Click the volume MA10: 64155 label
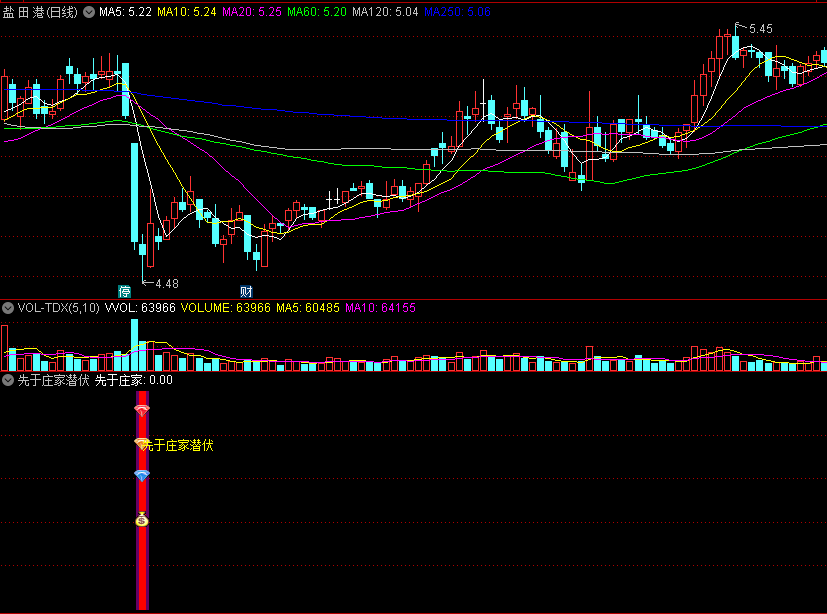This screenshot has height=614, width=827. (380, 308)
